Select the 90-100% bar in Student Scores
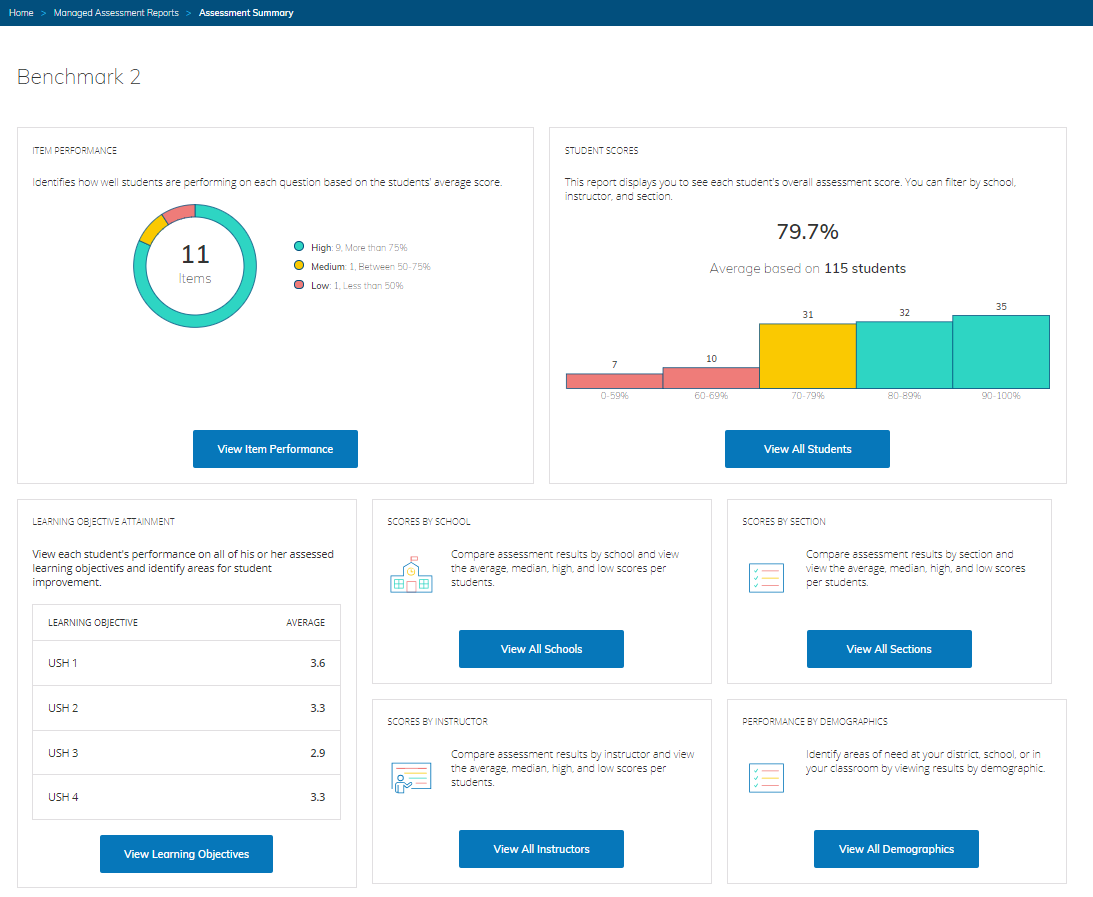1093x897 pixels. tap(1000, 352)
